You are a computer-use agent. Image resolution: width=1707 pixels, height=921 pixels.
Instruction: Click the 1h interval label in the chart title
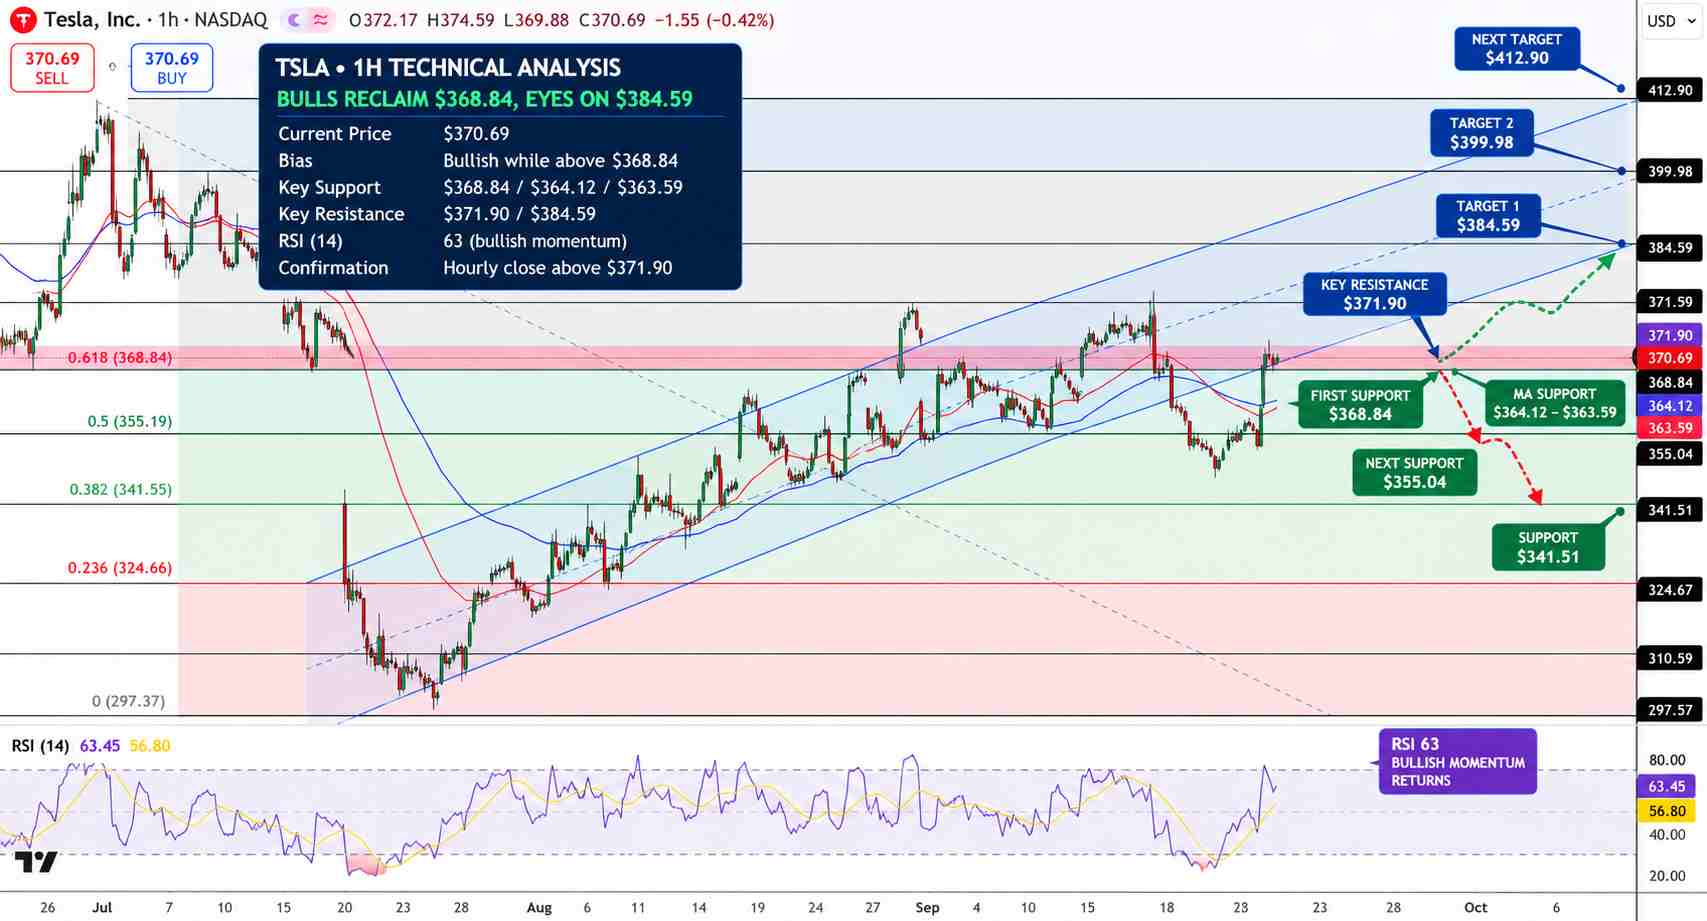[x=168, y=20]
